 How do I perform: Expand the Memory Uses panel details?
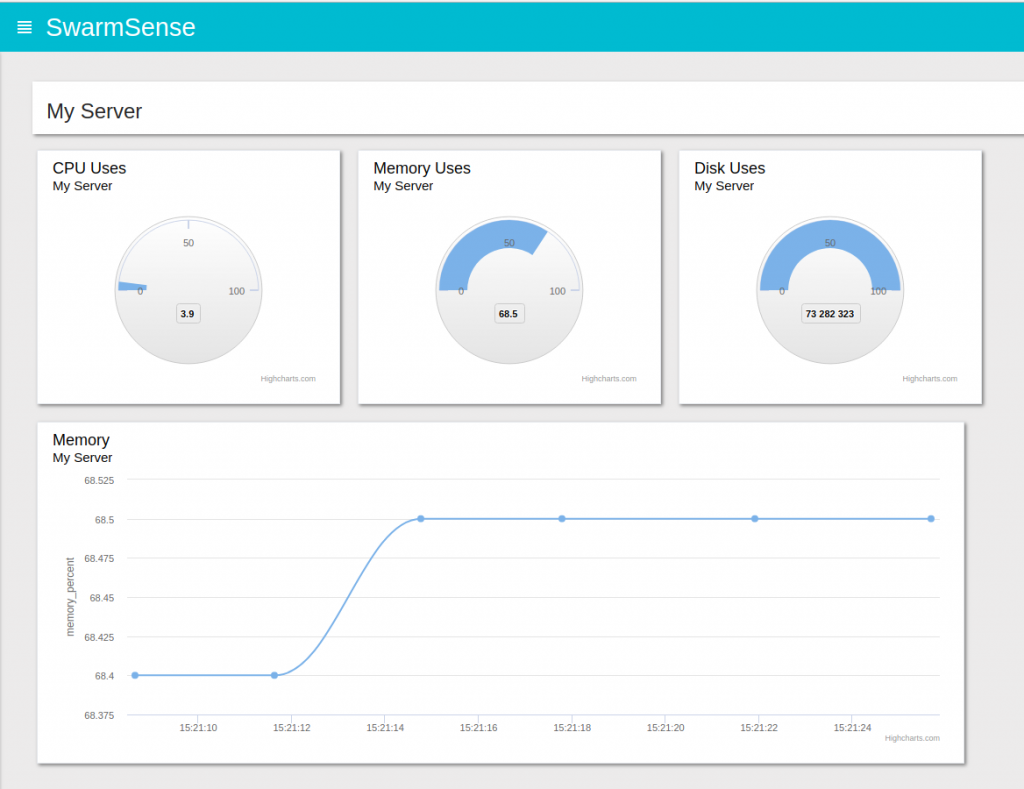pyautogui.click(x=422, y=168)
